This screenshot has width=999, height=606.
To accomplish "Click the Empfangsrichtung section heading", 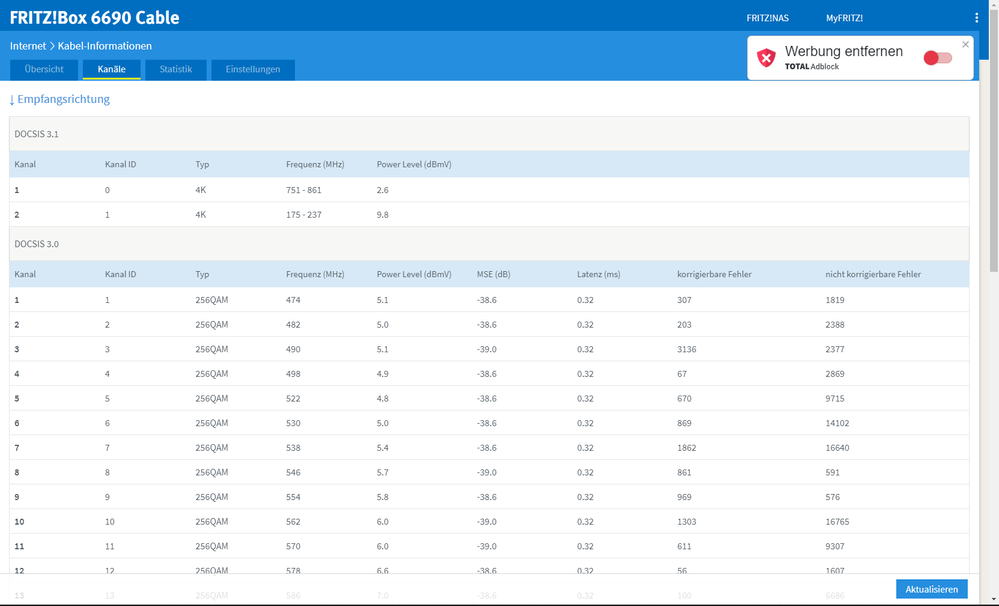I will [60, 100].
